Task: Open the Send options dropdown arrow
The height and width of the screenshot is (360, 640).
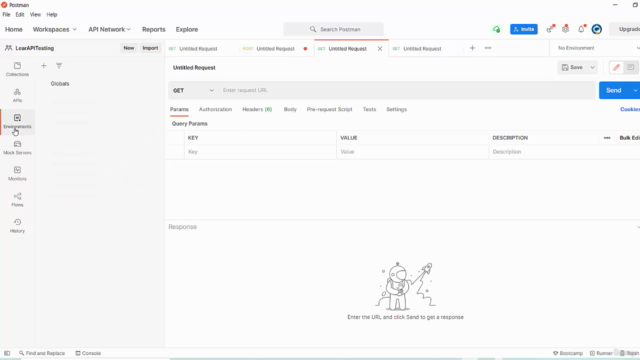Action: pyautogui.click(x=635, y=90)
